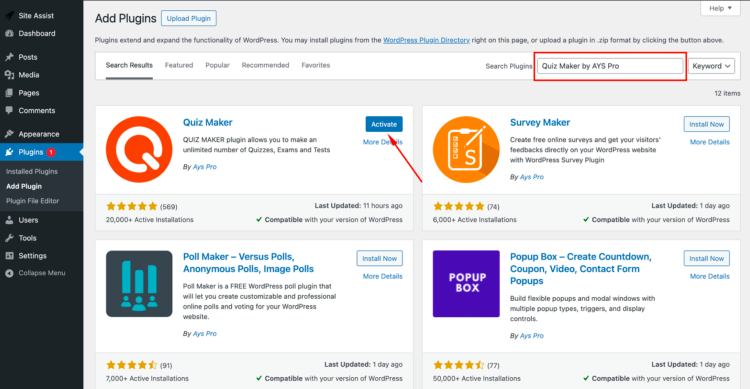Open Ays Pro author link under Survey Maker
The width and height of the screenshot is (750, 389).
tap(532, 177)
